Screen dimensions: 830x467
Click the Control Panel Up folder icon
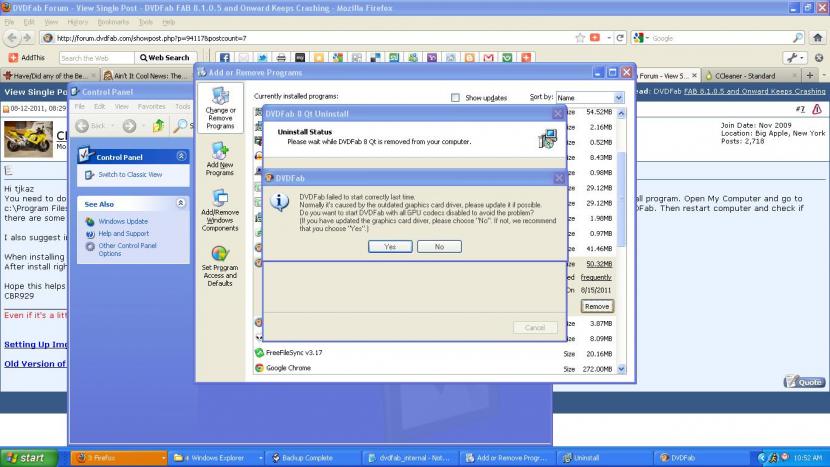coord(159,126)
